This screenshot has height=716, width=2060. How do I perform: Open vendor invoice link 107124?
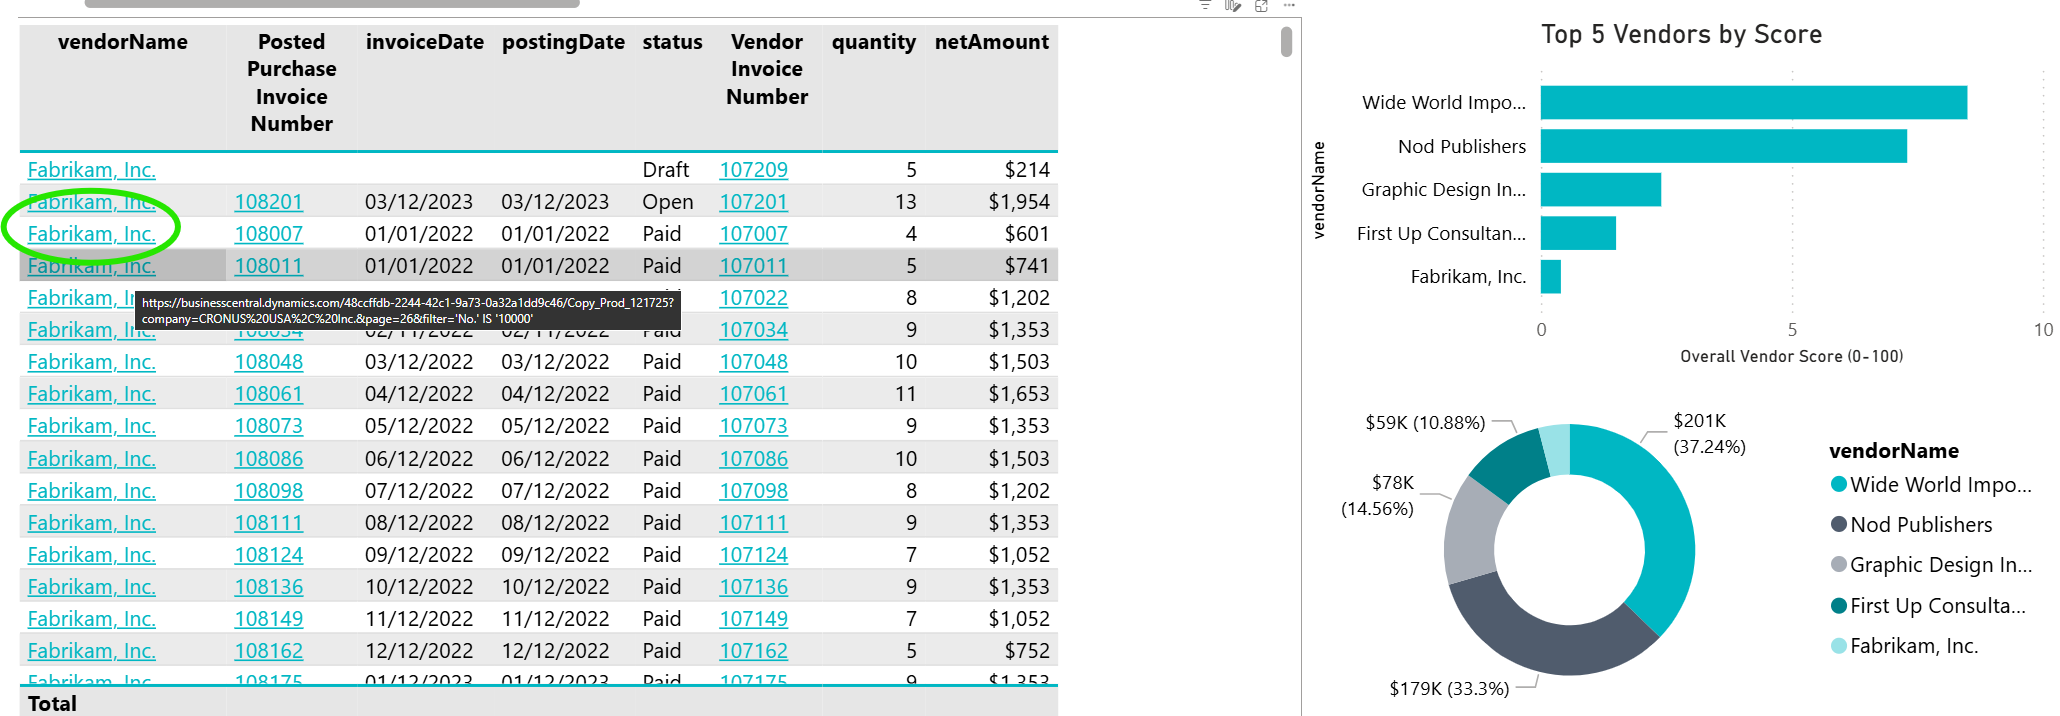click(x=753, y=555)
